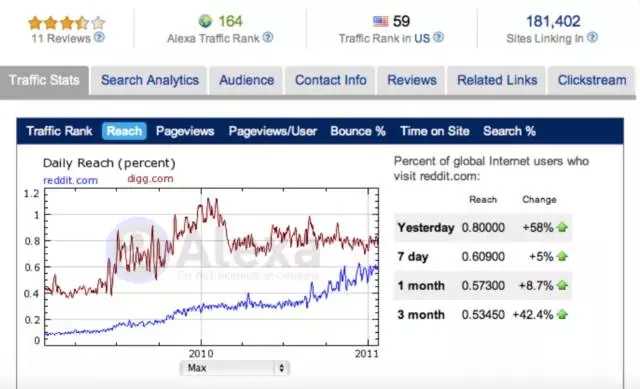
Task: Select the Reach chart option
Action: [x=124, y=131]
